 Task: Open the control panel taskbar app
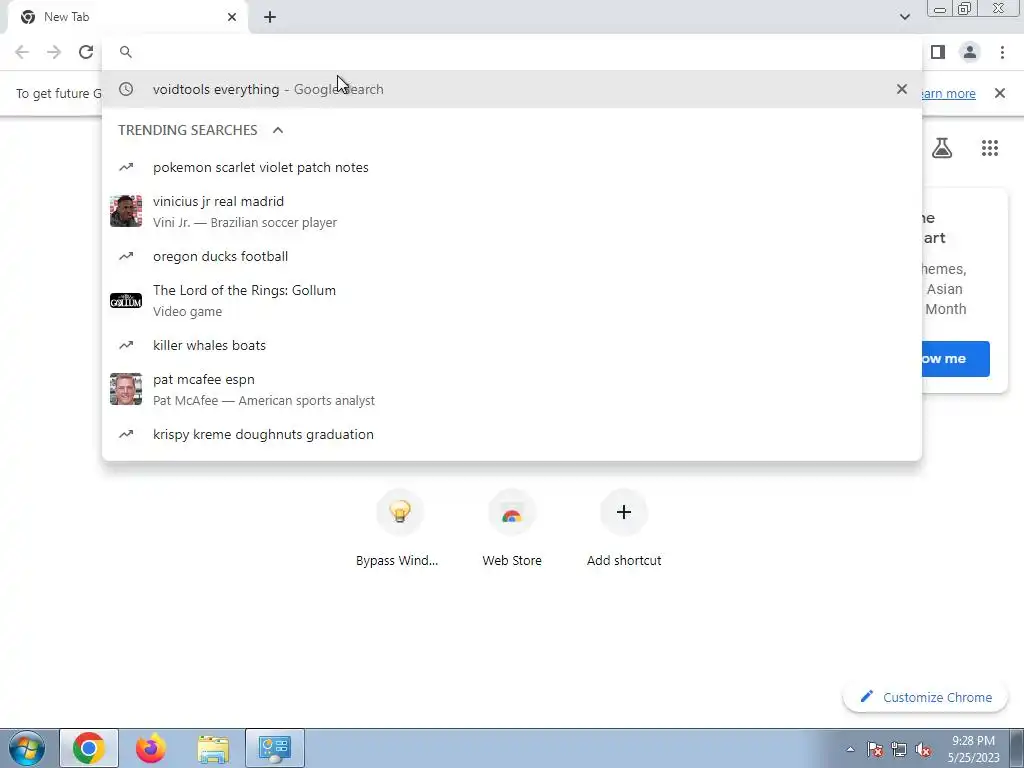click(x=275, y=748)
